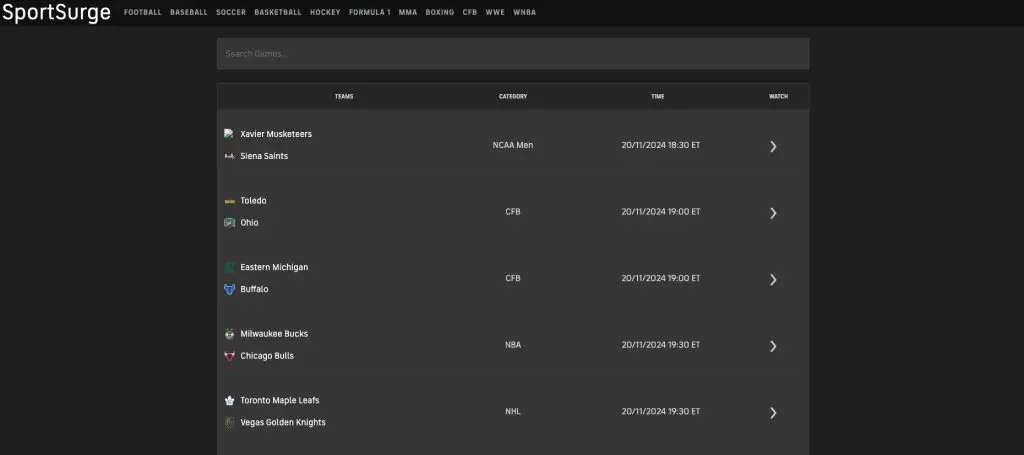Click the Toronto Maple Leafs logo
This screenshot has height=455, width=1024.
tap(229, 400)
